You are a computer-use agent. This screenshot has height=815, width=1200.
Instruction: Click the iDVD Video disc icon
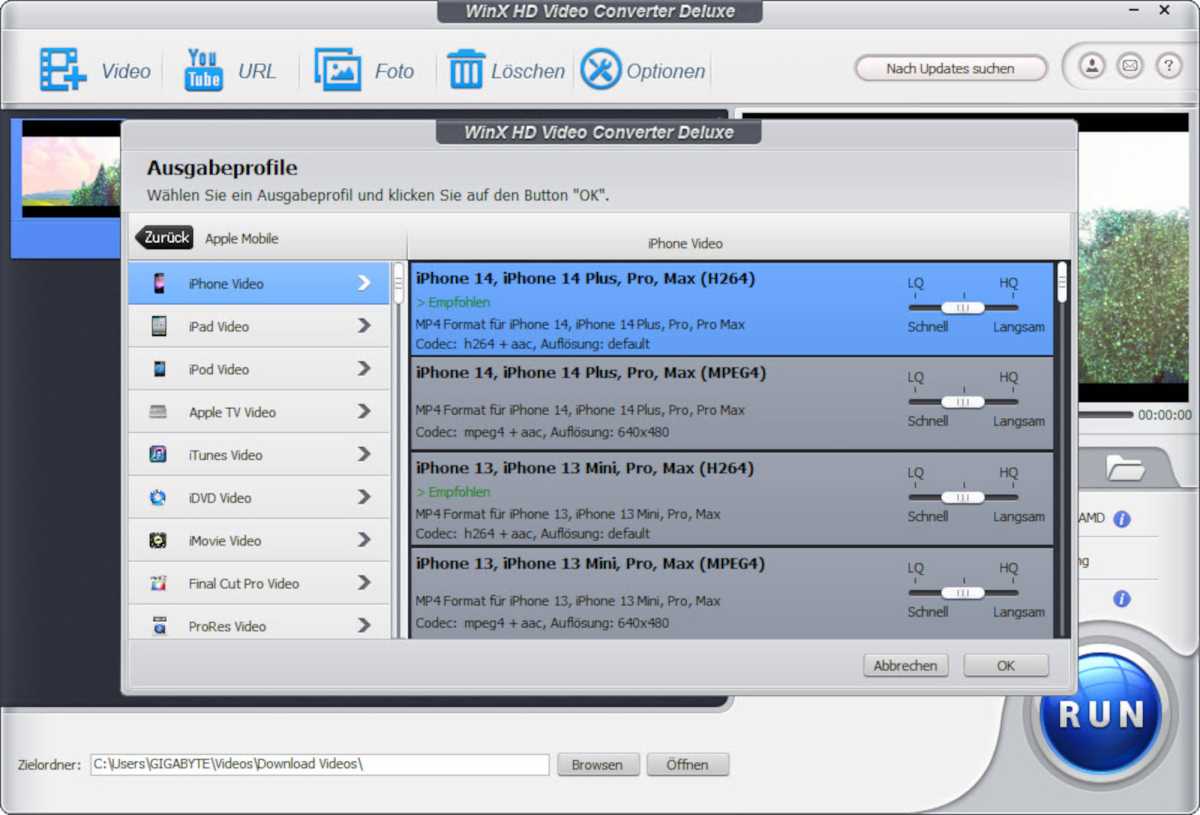point(158,498)
